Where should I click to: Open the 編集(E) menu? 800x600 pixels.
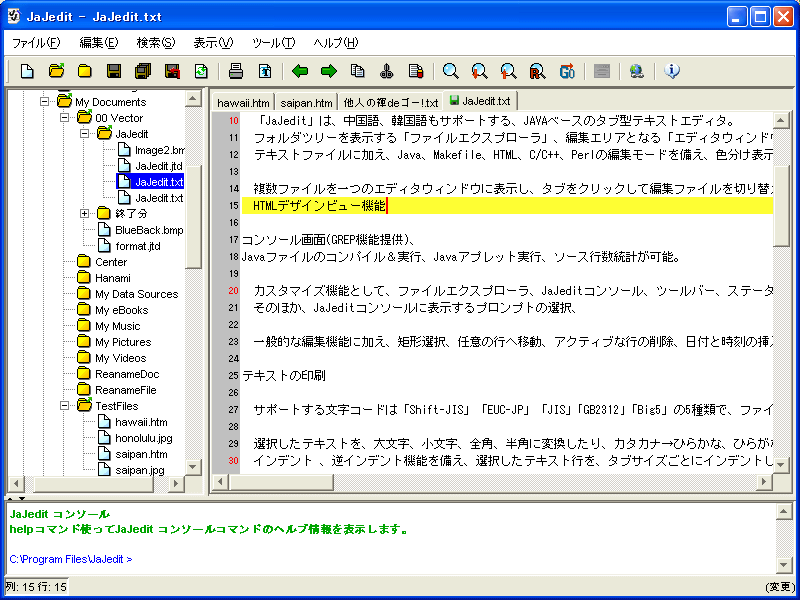pyautogui.click(x=98, y=43)
